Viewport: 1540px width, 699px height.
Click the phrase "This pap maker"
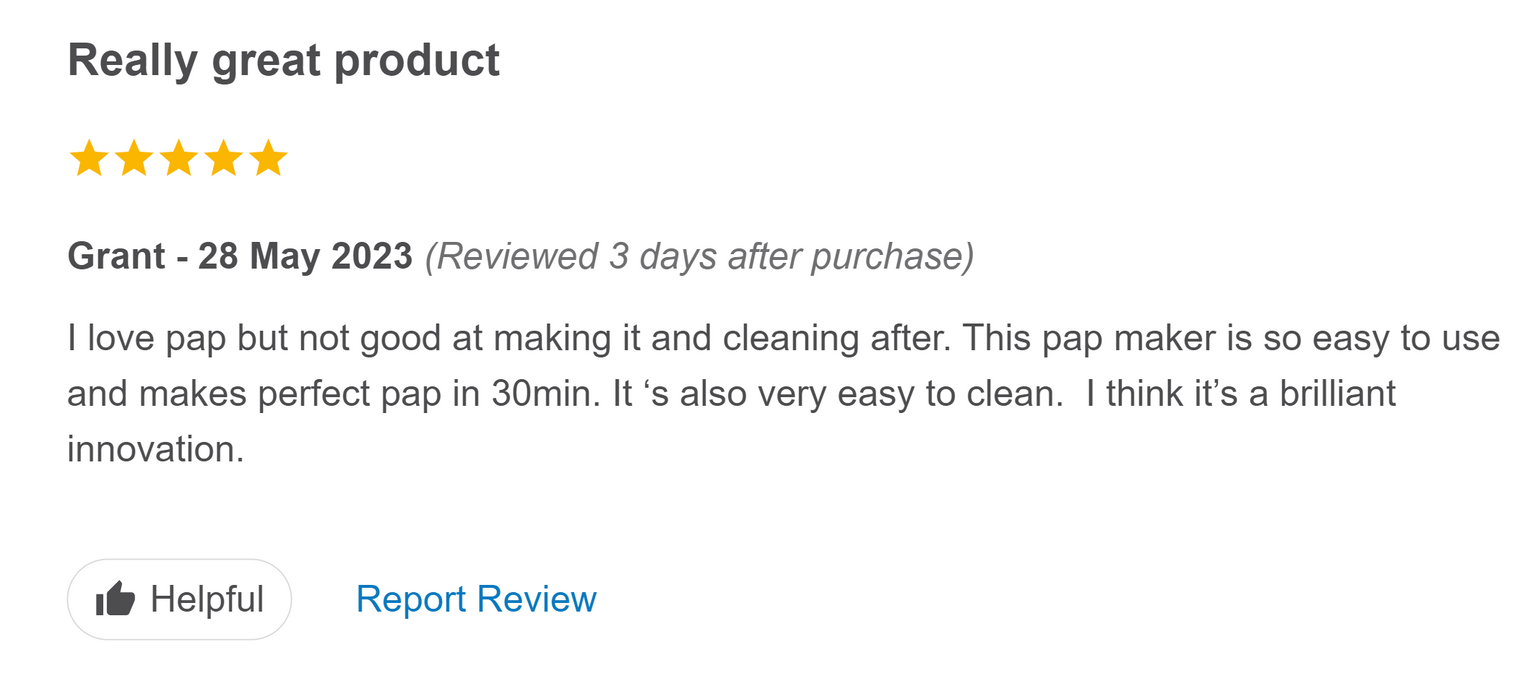1082,339
